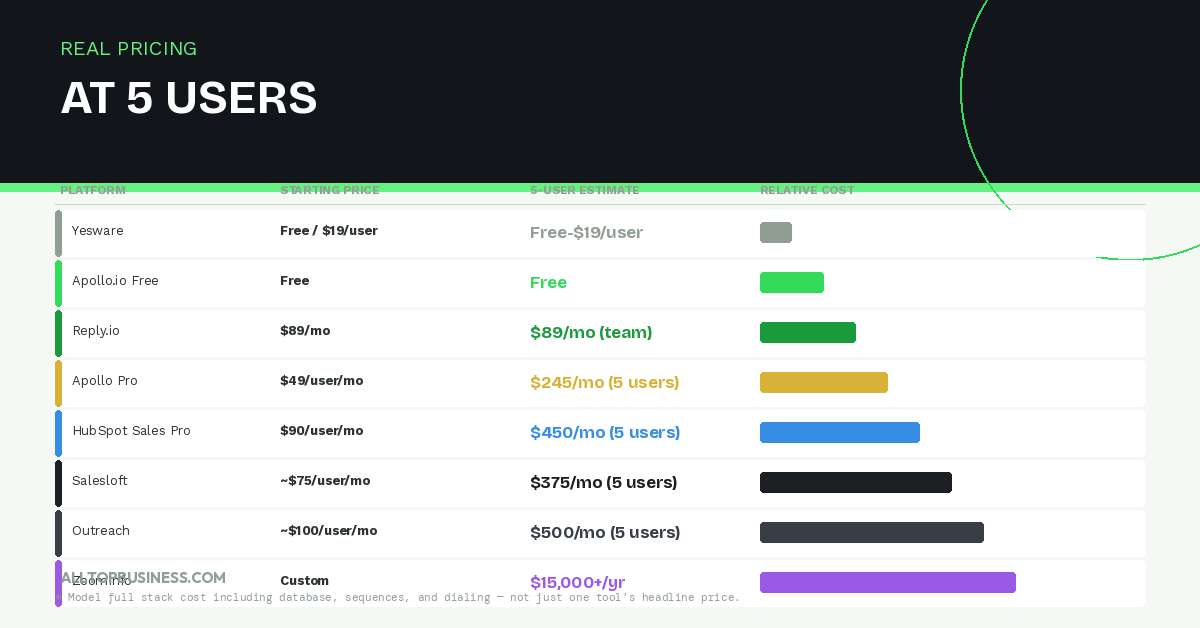Click the Outreach platform name
Viewport: 1200px width, 628px height.
101,531
